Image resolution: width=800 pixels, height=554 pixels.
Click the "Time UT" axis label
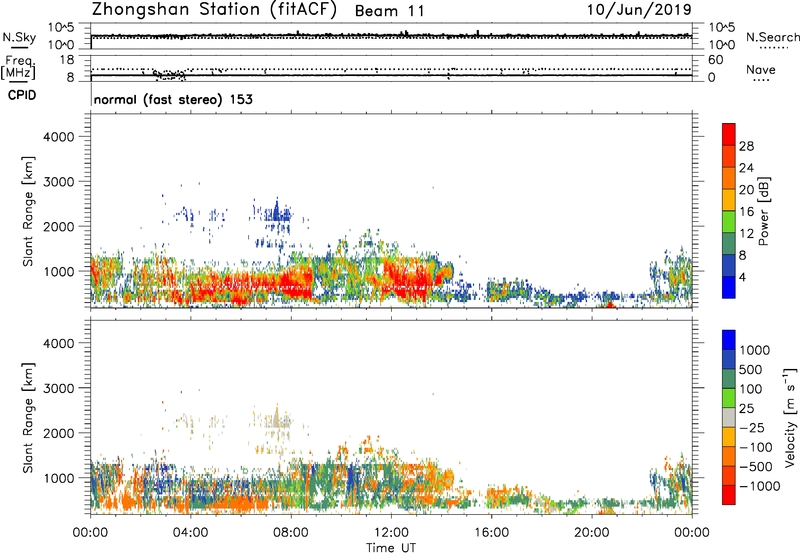391,548
